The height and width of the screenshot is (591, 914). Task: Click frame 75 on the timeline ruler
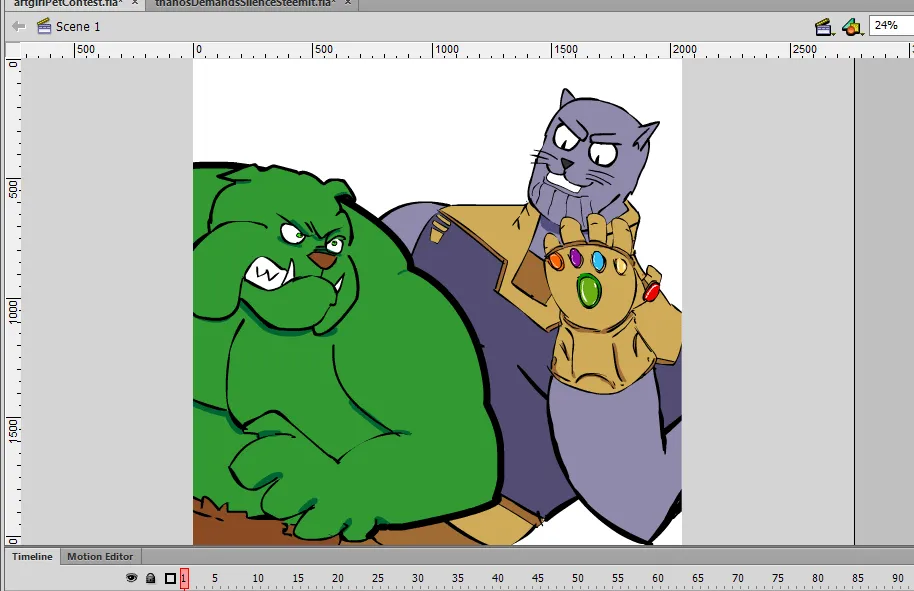(778, 578)
